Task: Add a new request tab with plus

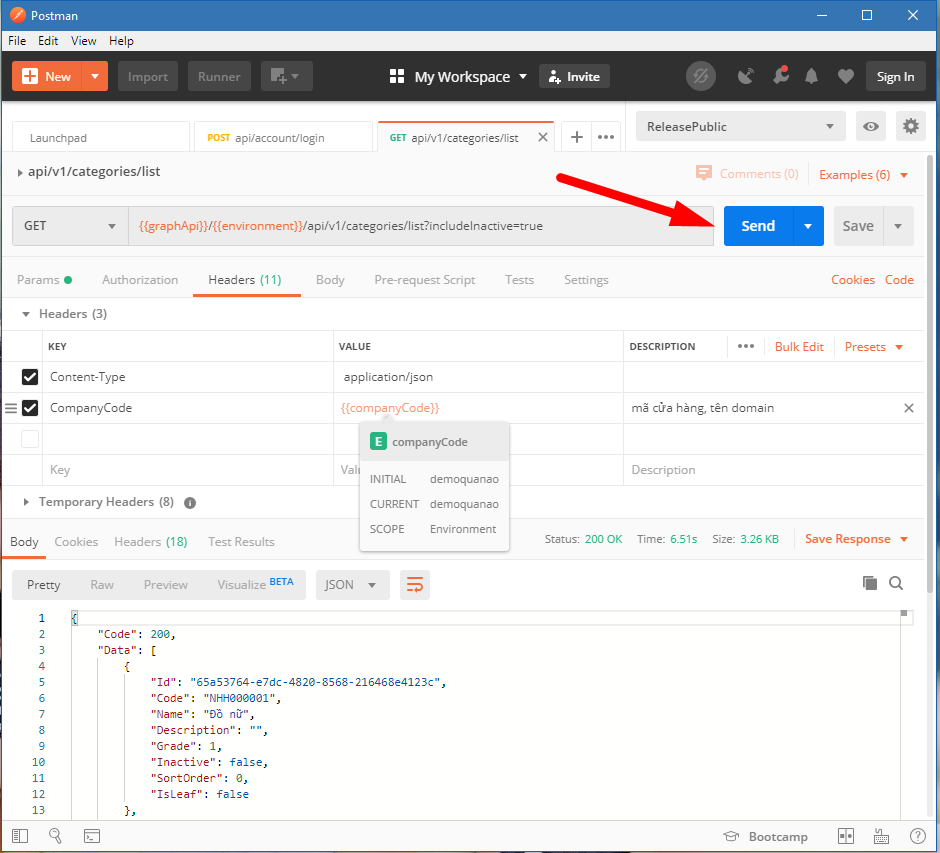Action: click(577, 137)
